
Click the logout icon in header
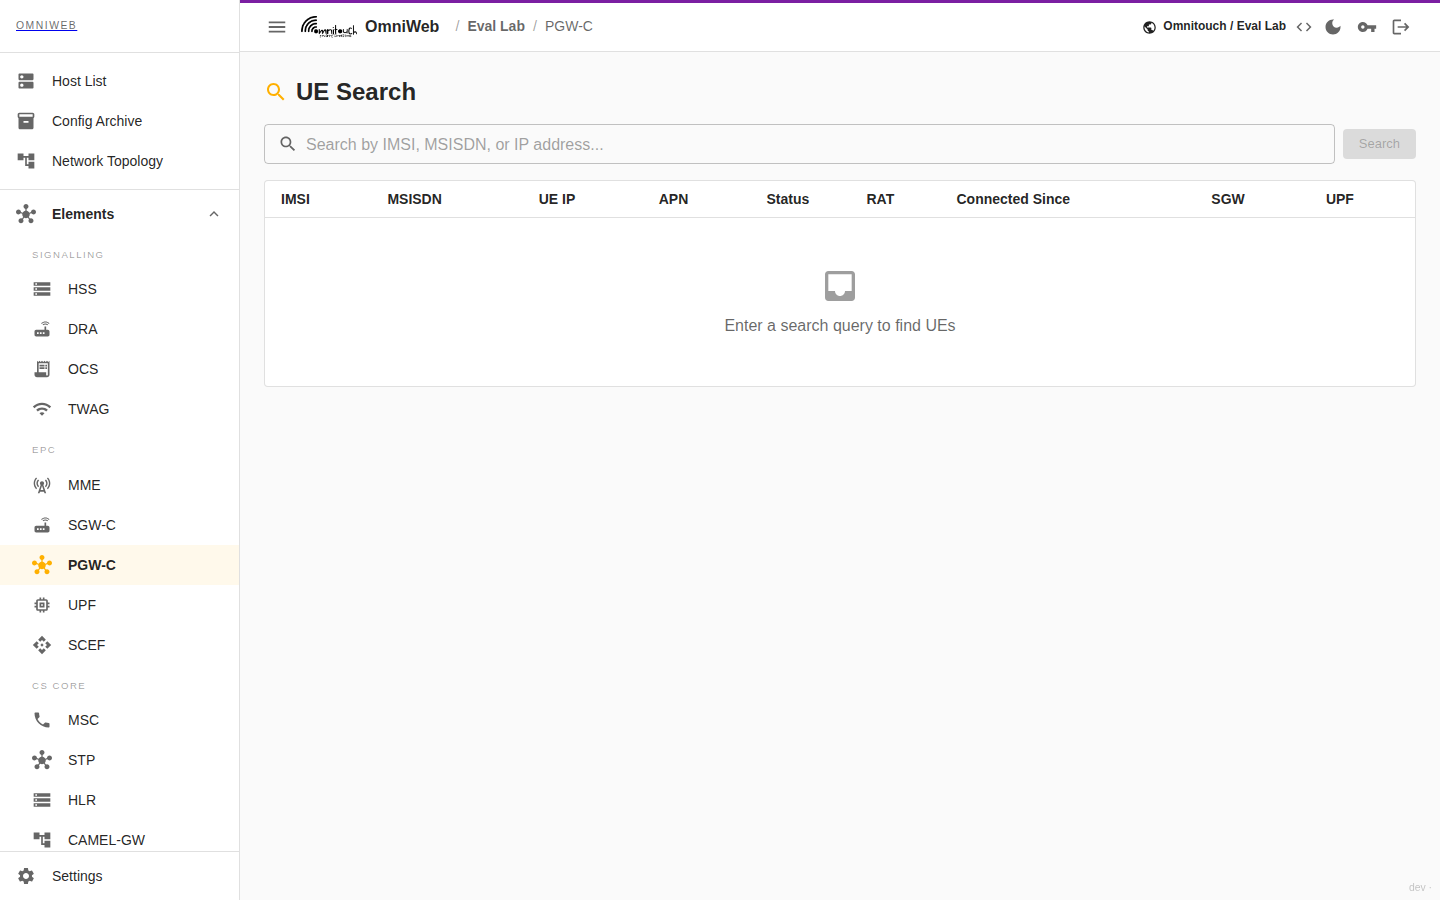point(1401,27)
